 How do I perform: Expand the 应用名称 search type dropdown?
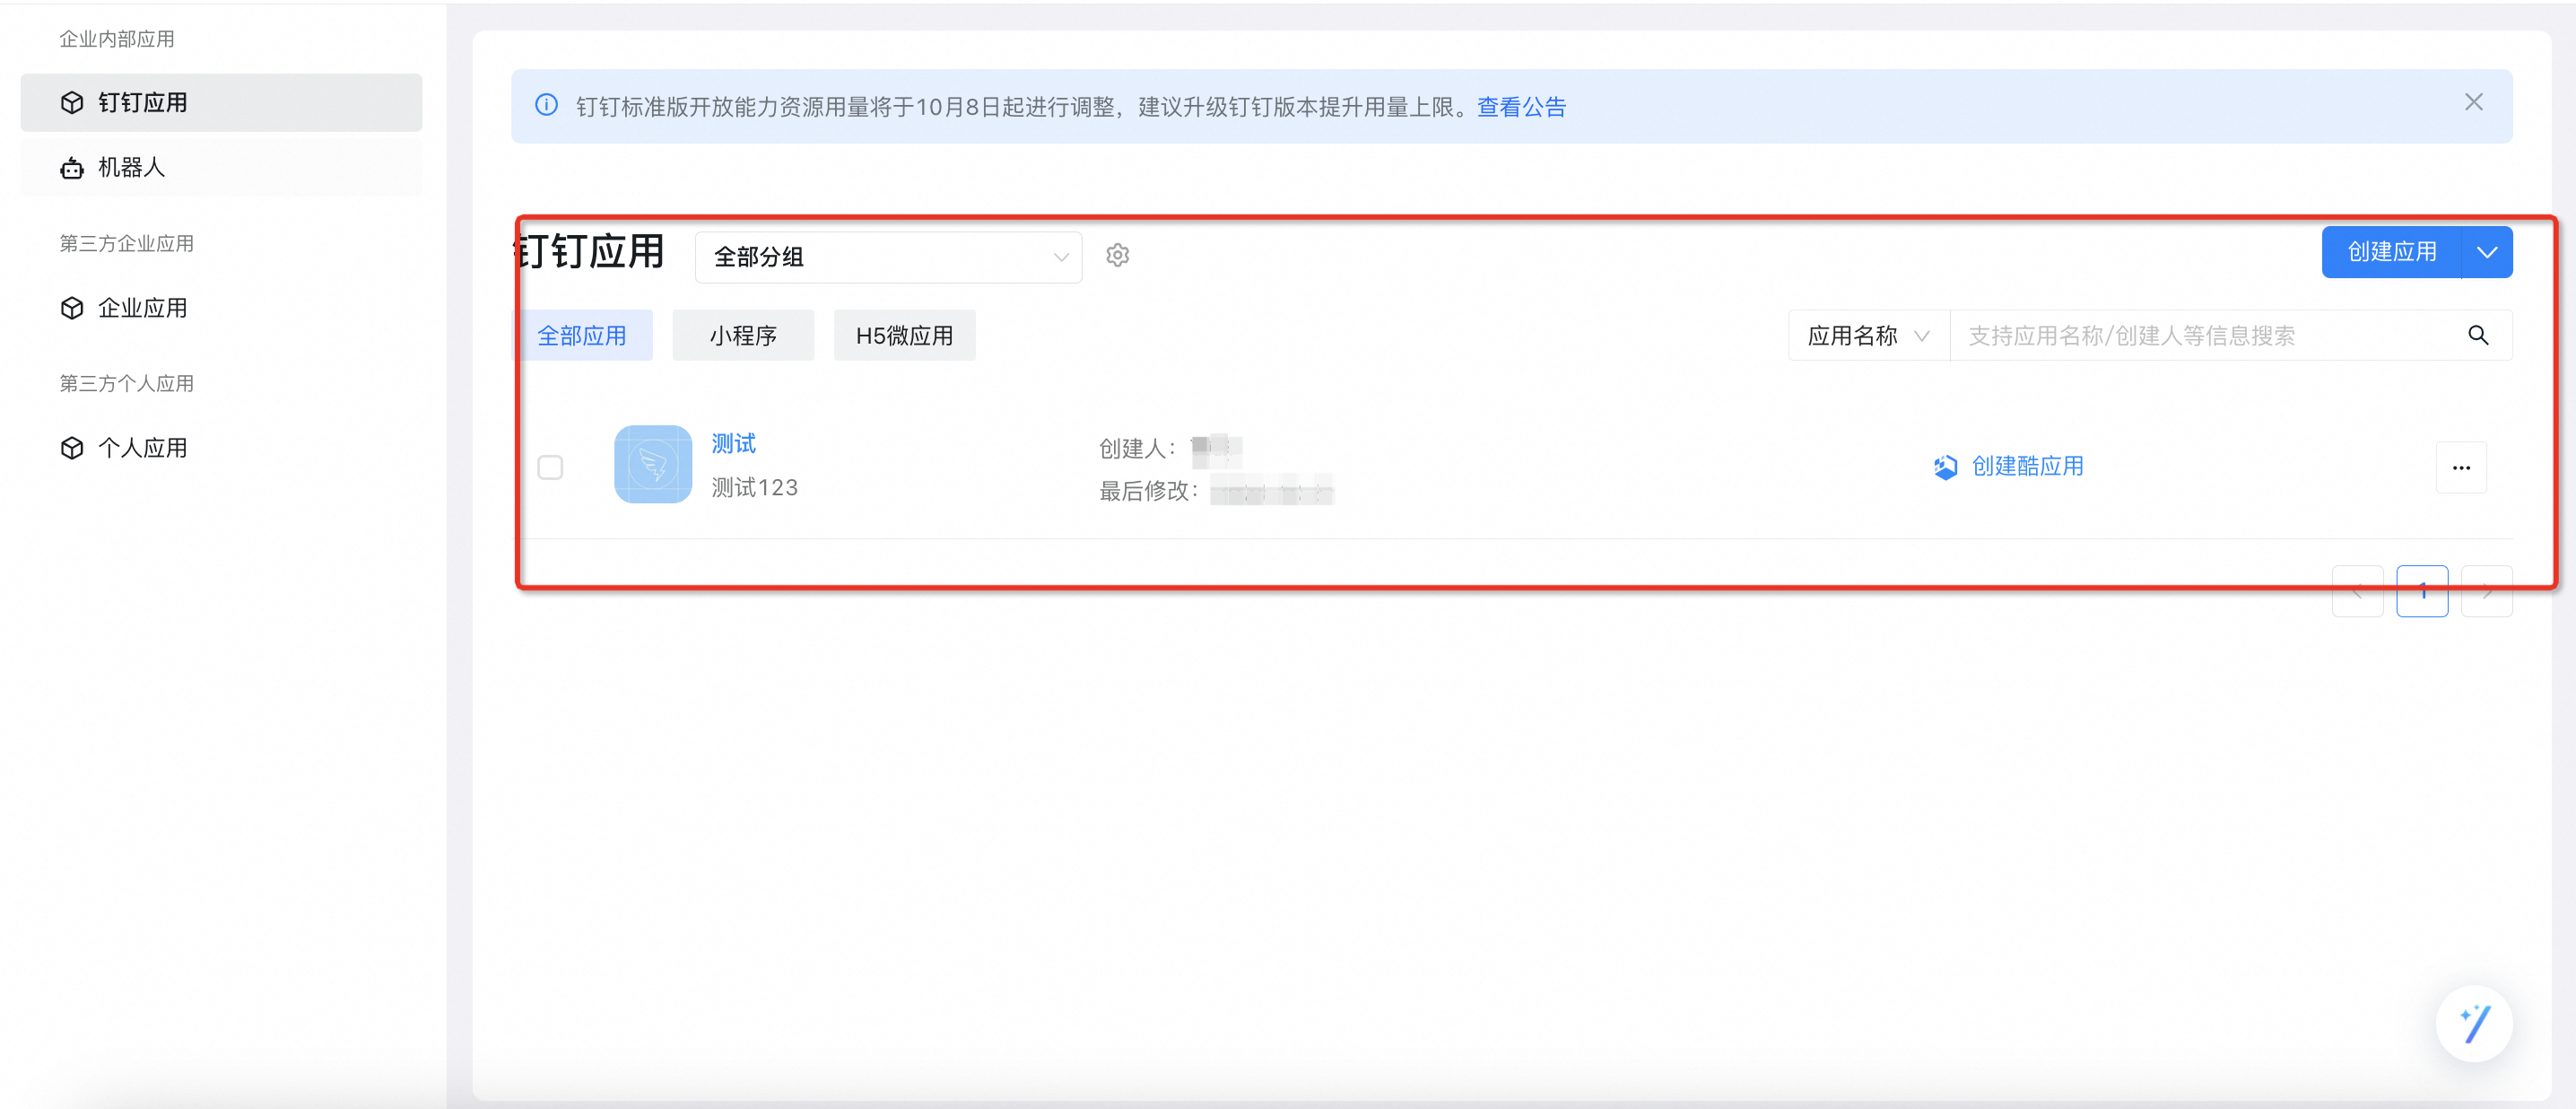[x=1868, y=335]
